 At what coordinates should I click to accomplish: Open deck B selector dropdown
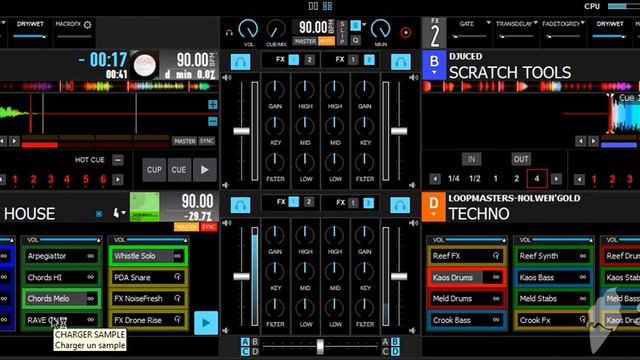pyautogui.click(x=434, y=73)
